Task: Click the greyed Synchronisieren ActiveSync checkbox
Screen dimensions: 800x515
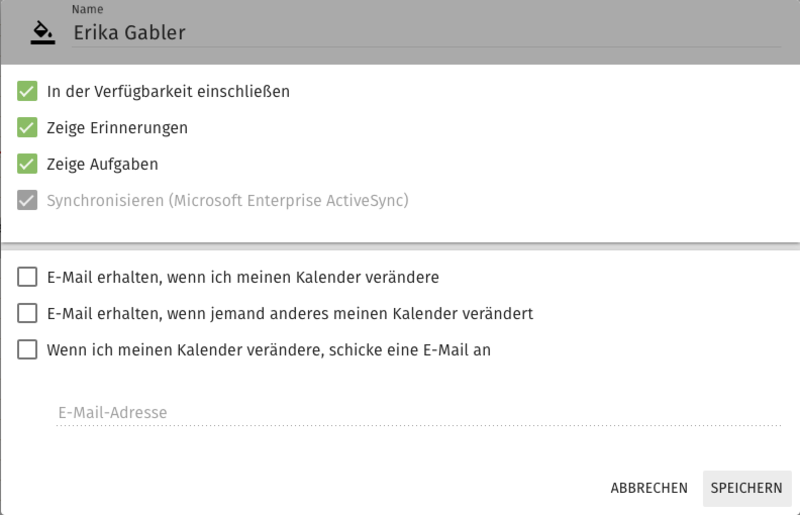Action: tap(27, 201)
